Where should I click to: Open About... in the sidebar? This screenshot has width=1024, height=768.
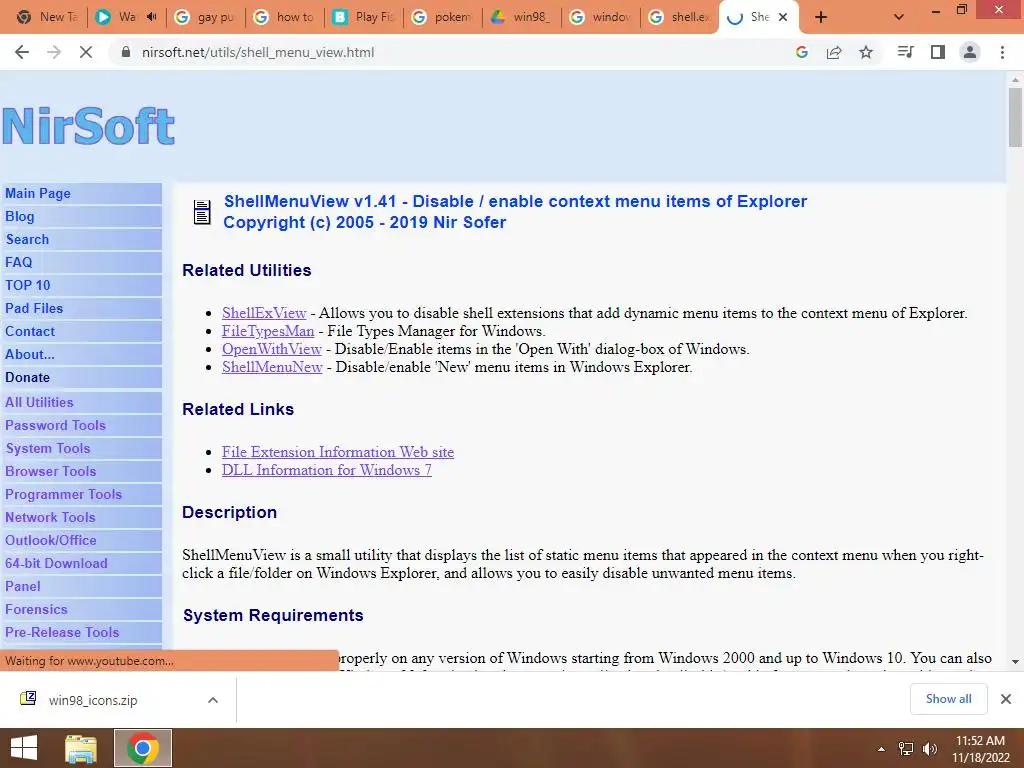81,354
